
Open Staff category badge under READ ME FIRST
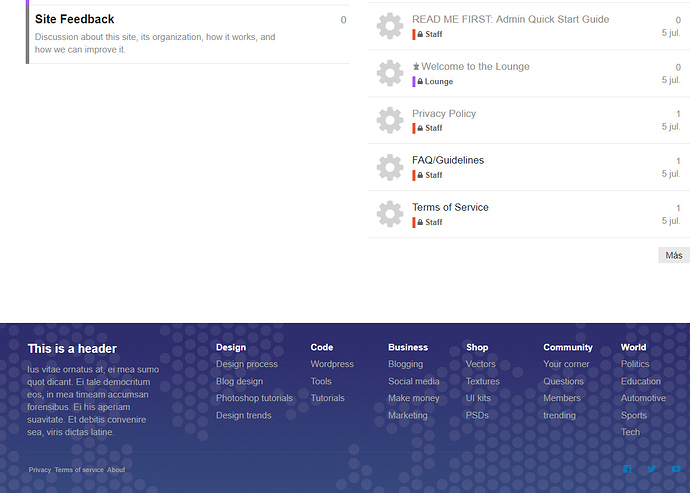427,34
